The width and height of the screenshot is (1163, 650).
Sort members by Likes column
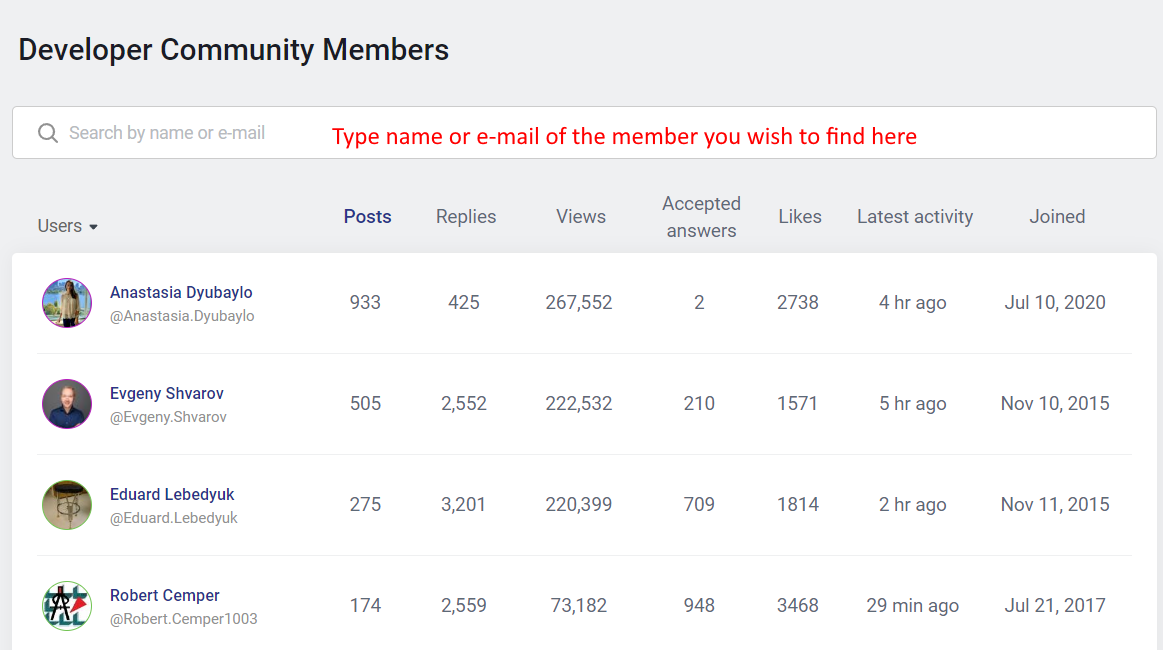click(x=800, y=217)
